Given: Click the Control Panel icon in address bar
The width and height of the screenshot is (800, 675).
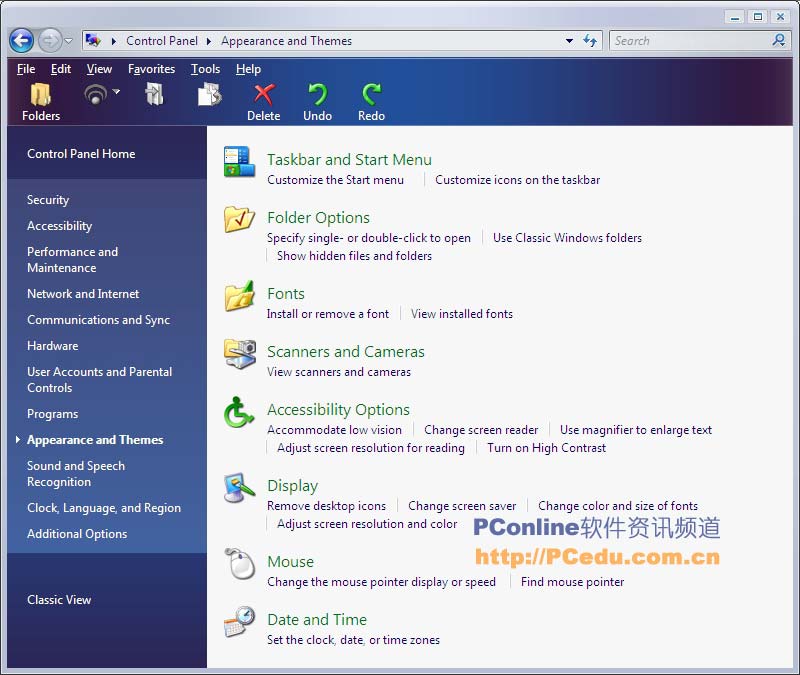Looking at the screenshot, I should [x=93, y=40].
